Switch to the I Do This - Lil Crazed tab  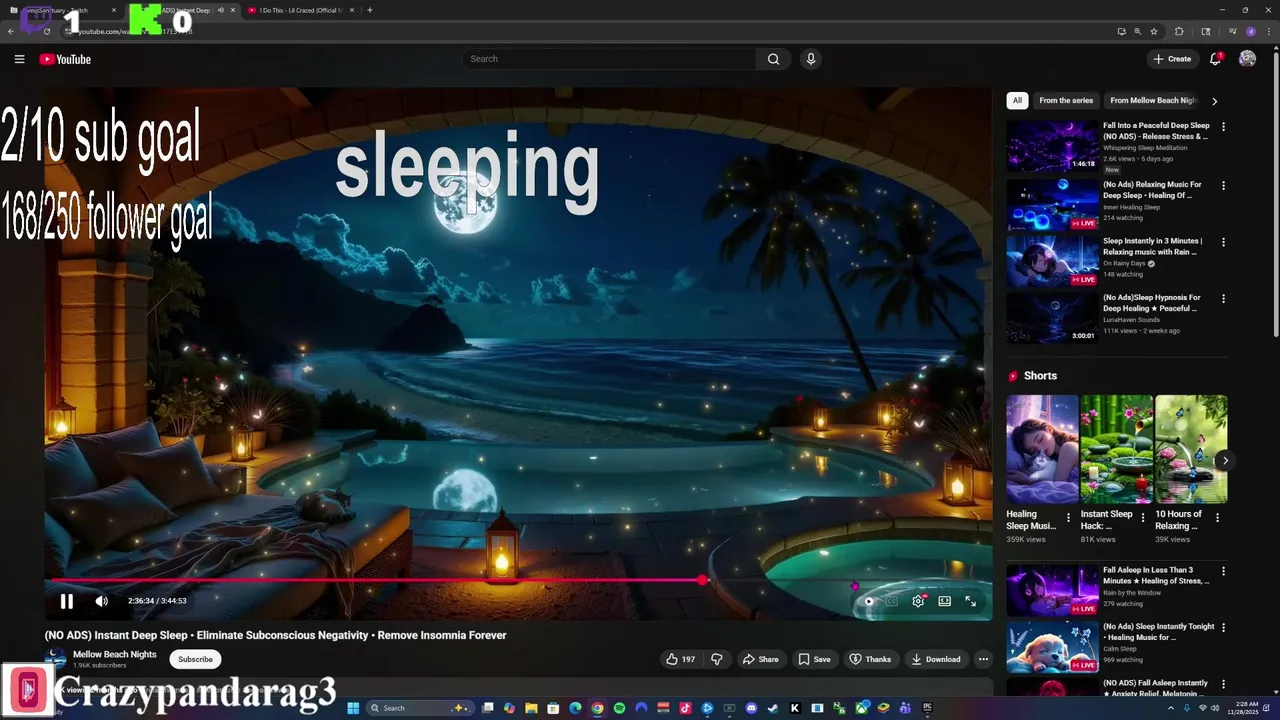pyautogui.click(x=302, y=10)
